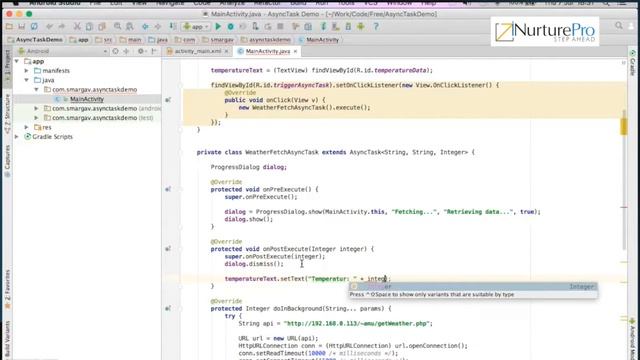Toggle the 2: Favorites tool window
The image size is (640, 360).
click(7, 289)
